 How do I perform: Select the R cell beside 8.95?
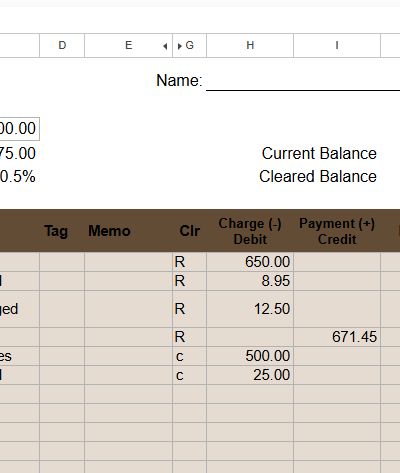coord(190,281)
